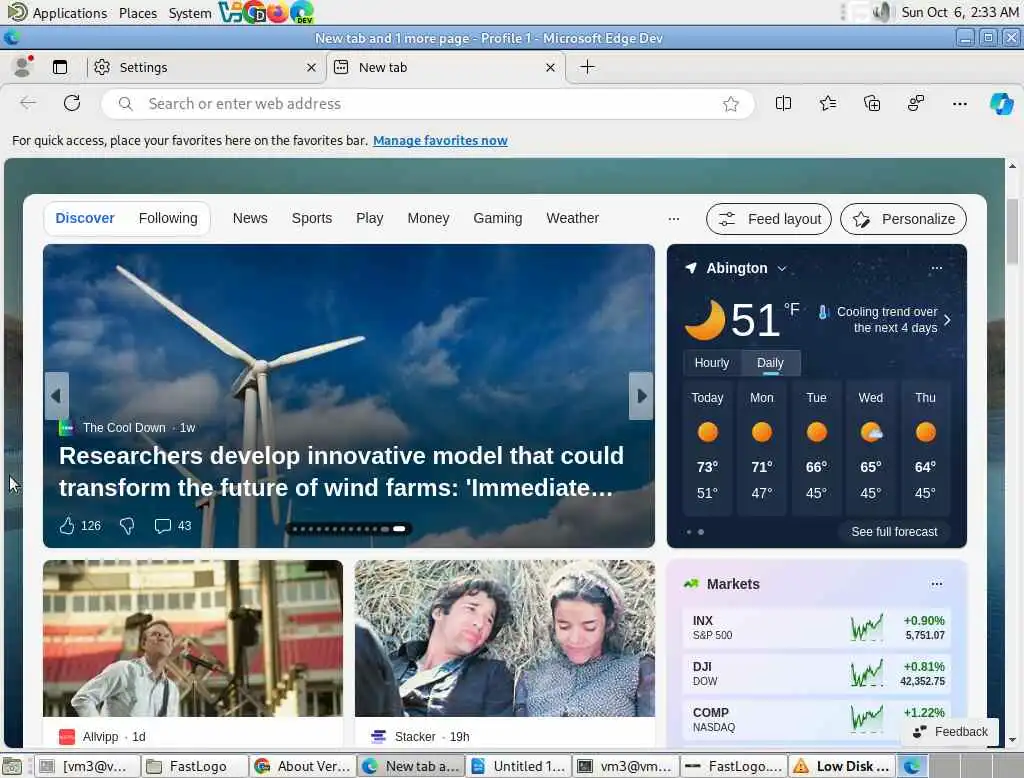Add this page to favorites star

pos(730,104)
